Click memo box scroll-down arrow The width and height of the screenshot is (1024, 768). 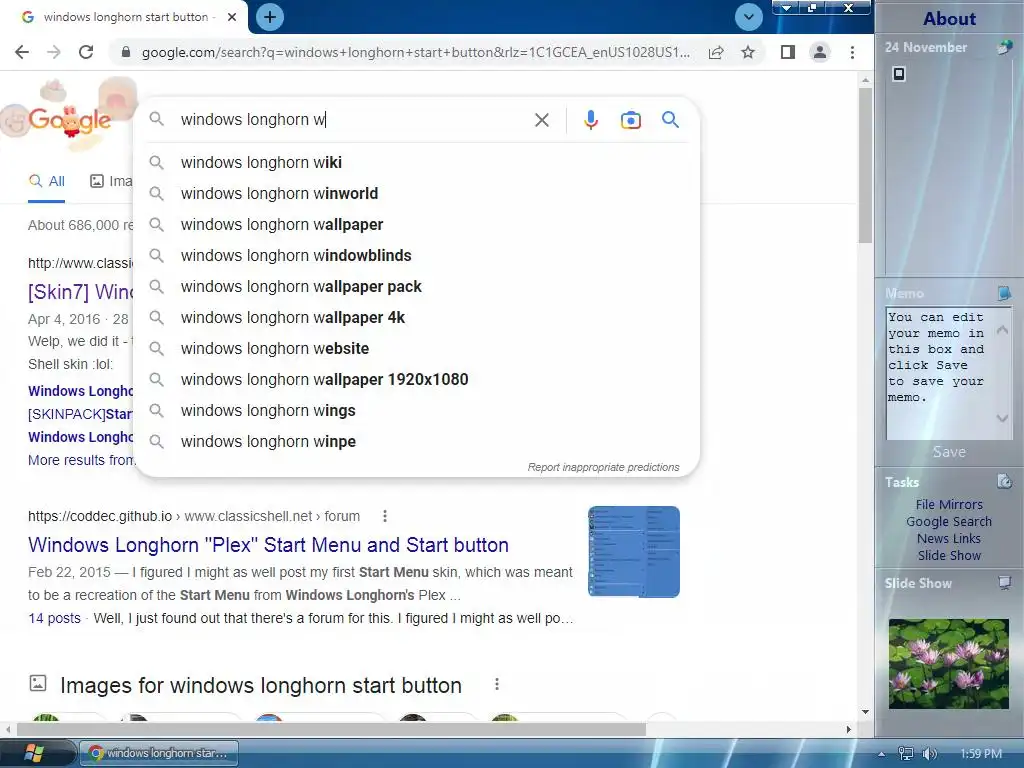coord(1002,418)
